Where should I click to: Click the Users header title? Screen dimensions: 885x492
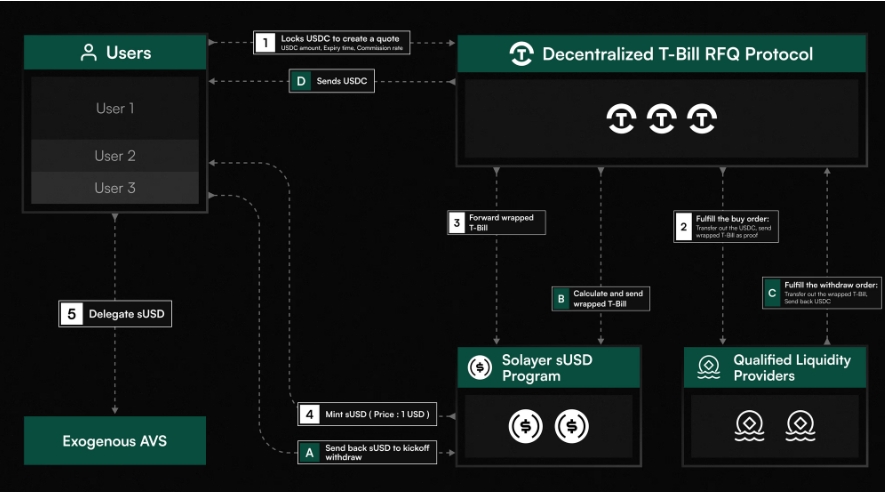tap(129, 53)
